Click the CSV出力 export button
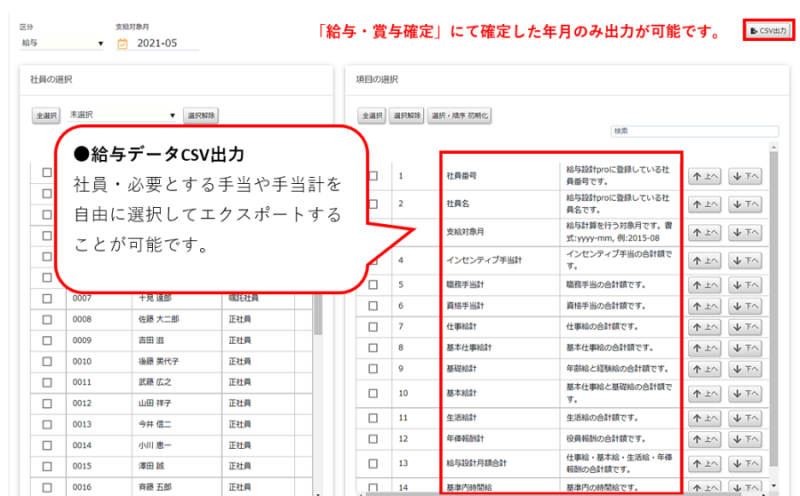The height and width of the screenshot is (496, 800). click(x=767, y=31)
